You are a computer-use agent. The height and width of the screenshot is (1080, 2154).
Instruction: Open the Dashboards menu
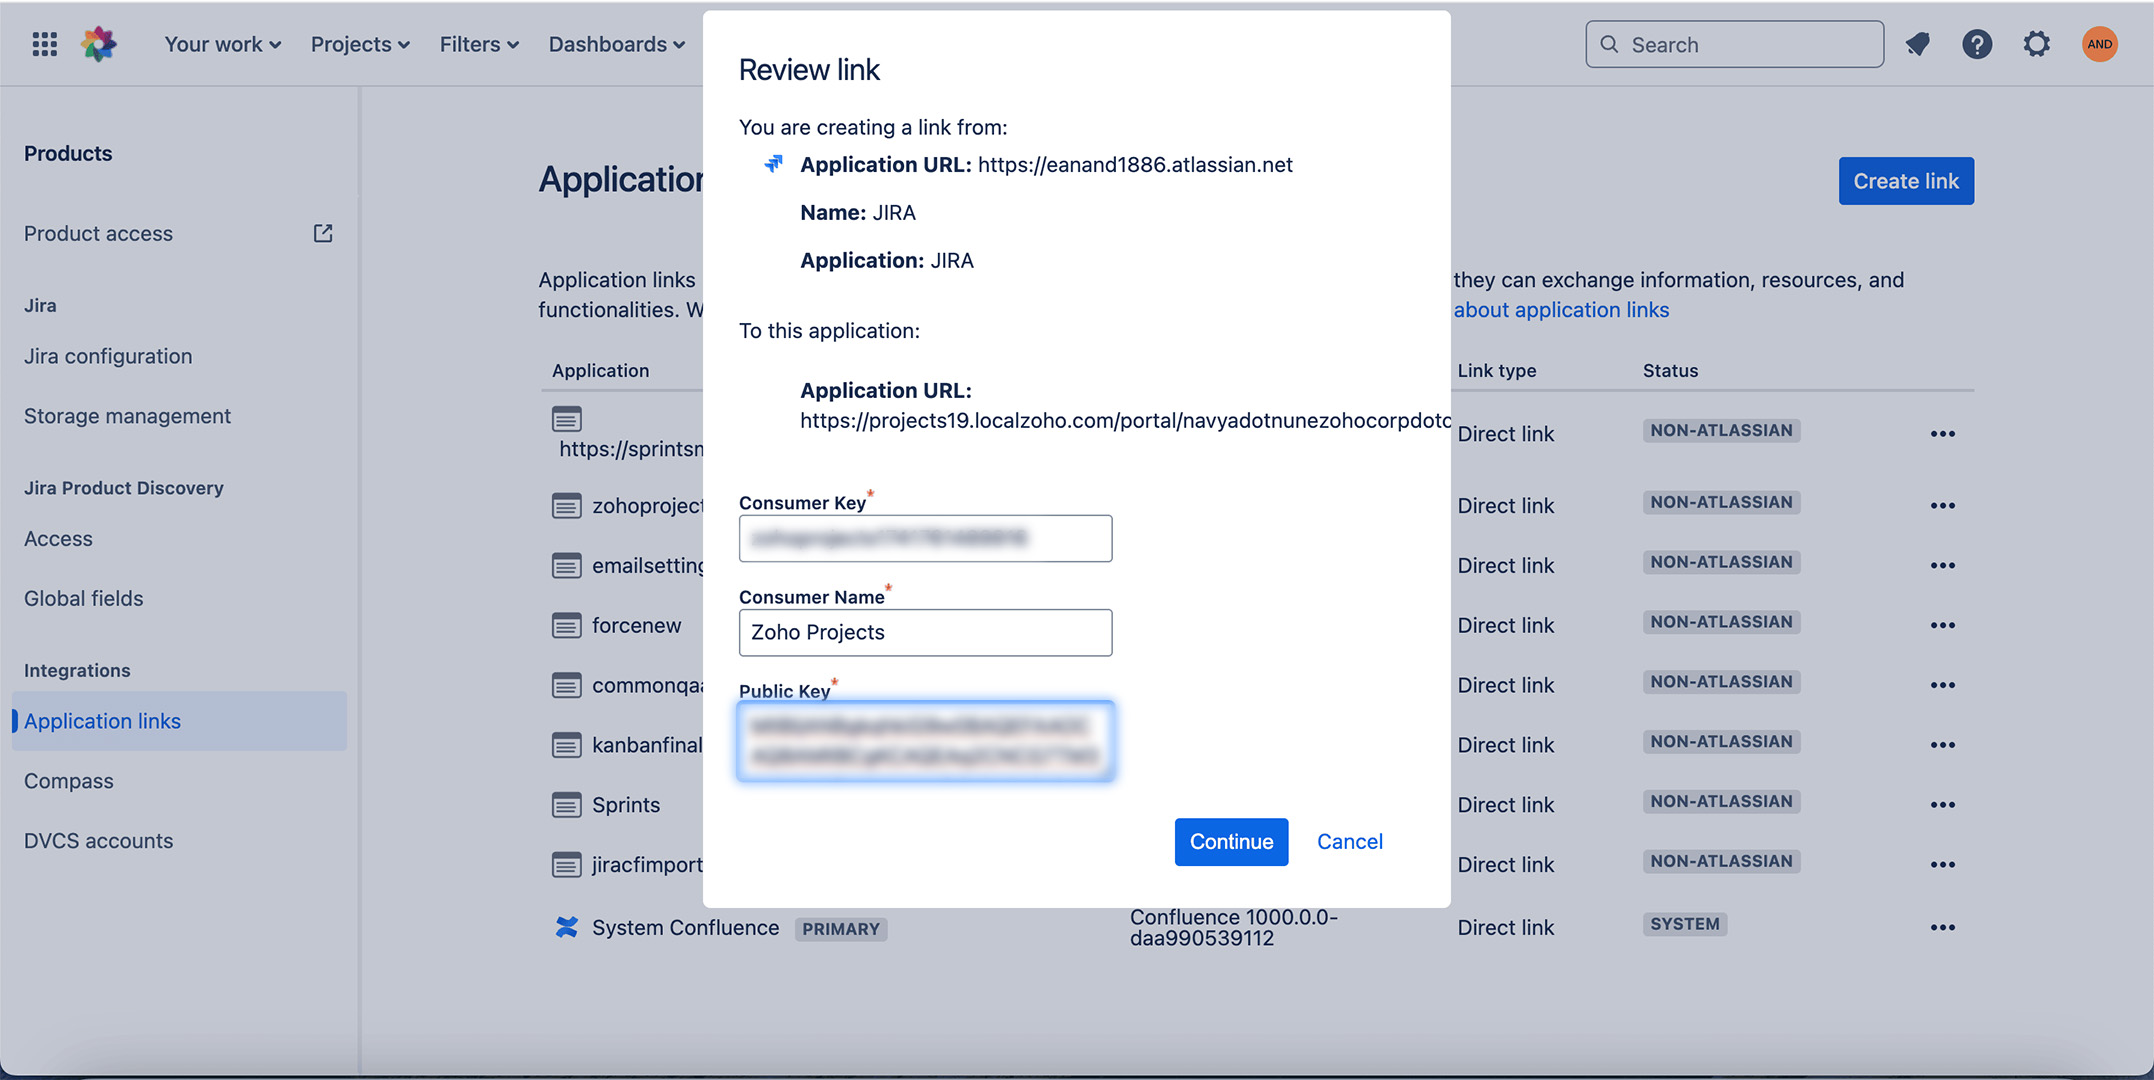(x=616, y=44)
